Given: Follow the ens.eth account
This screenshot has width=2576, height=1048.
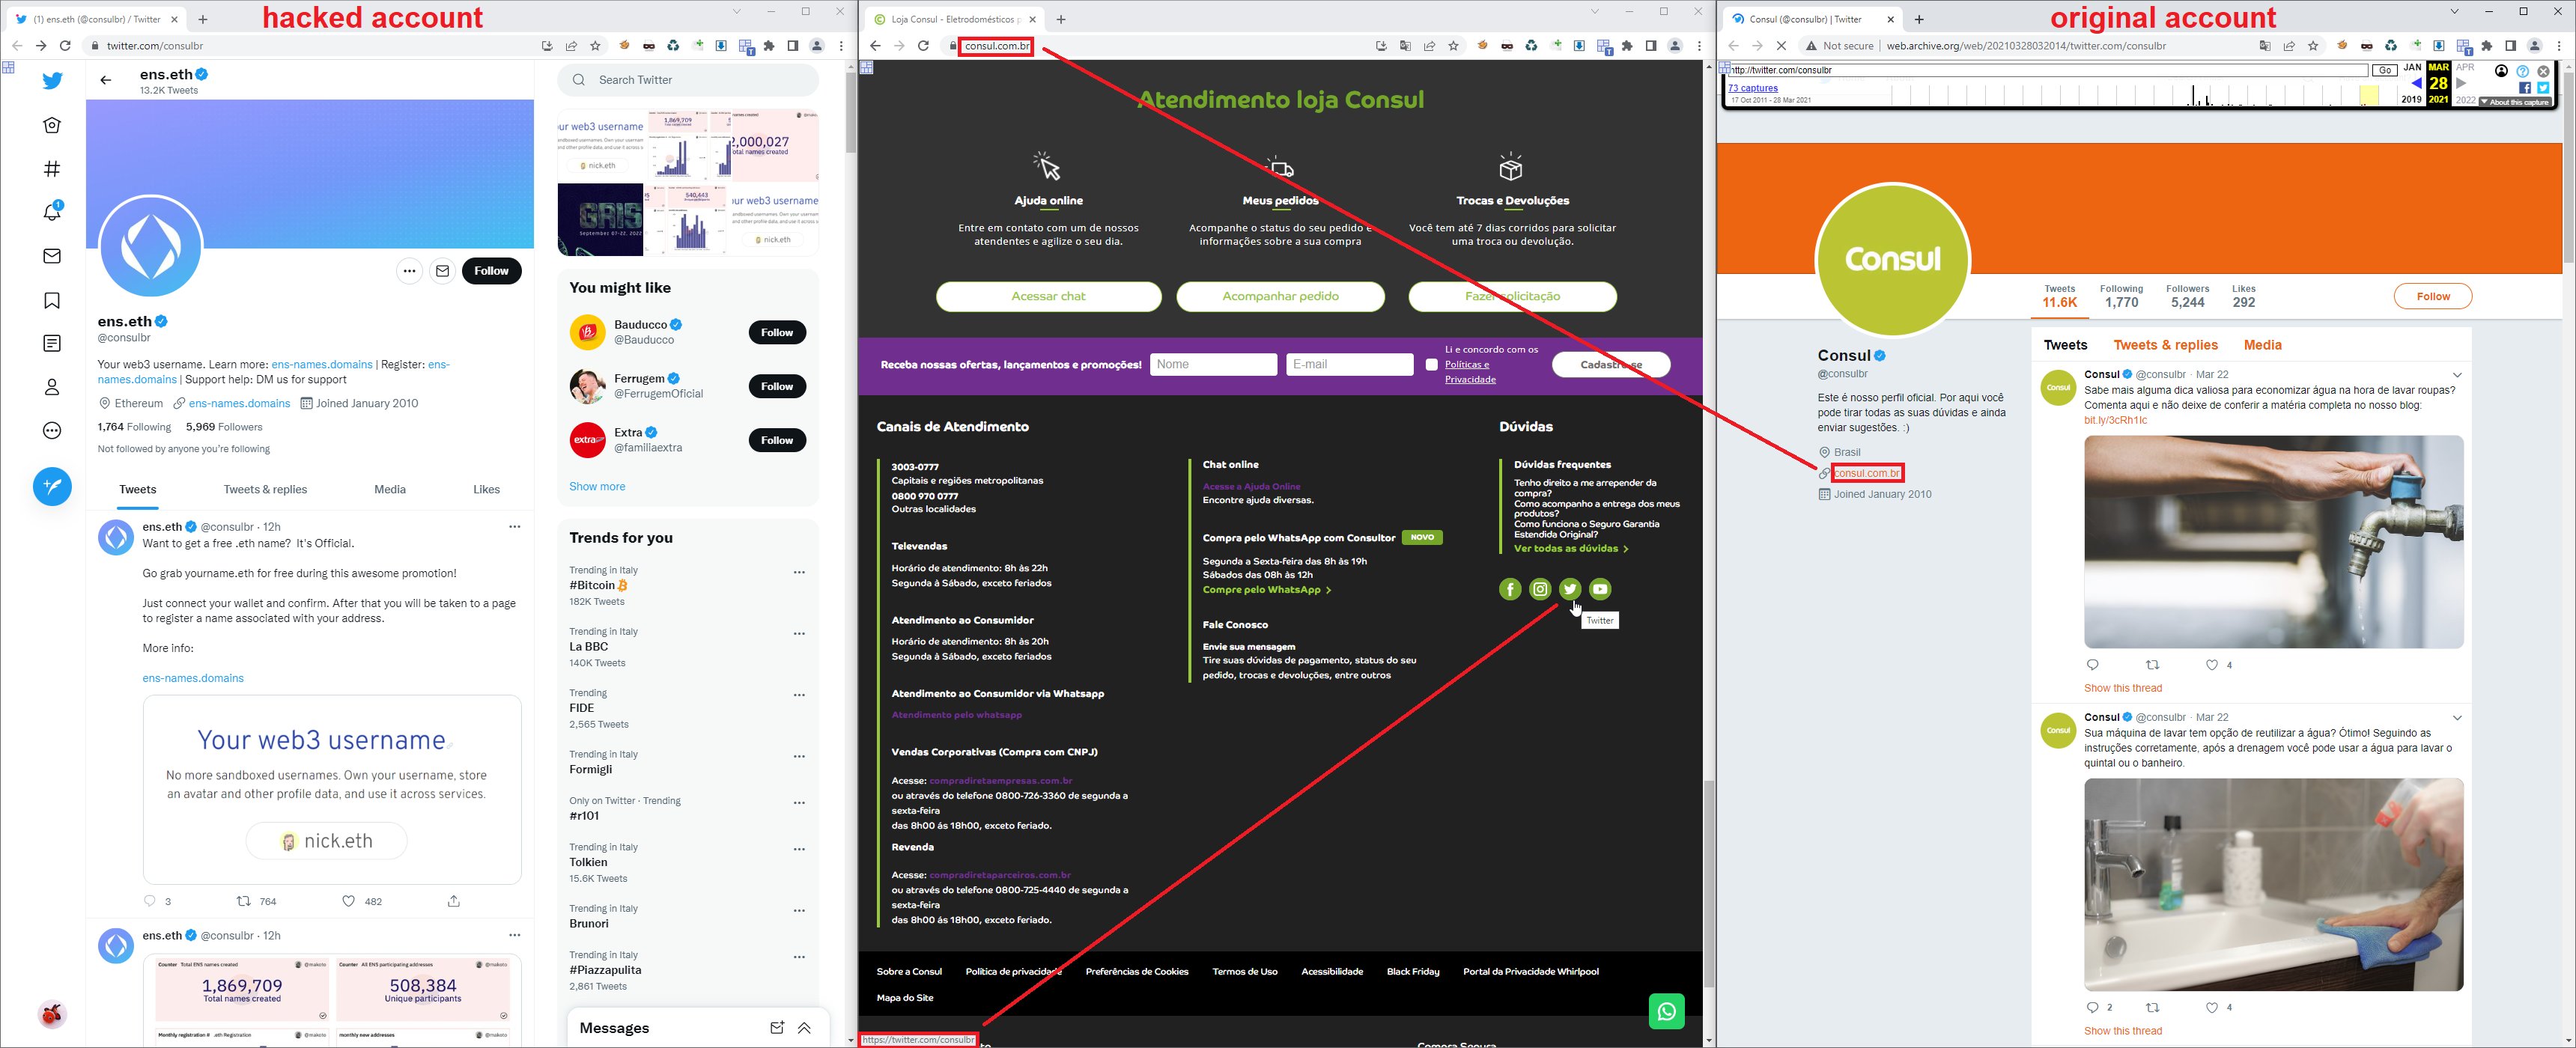Looking at the screenshot, I should tap(491, 270).
